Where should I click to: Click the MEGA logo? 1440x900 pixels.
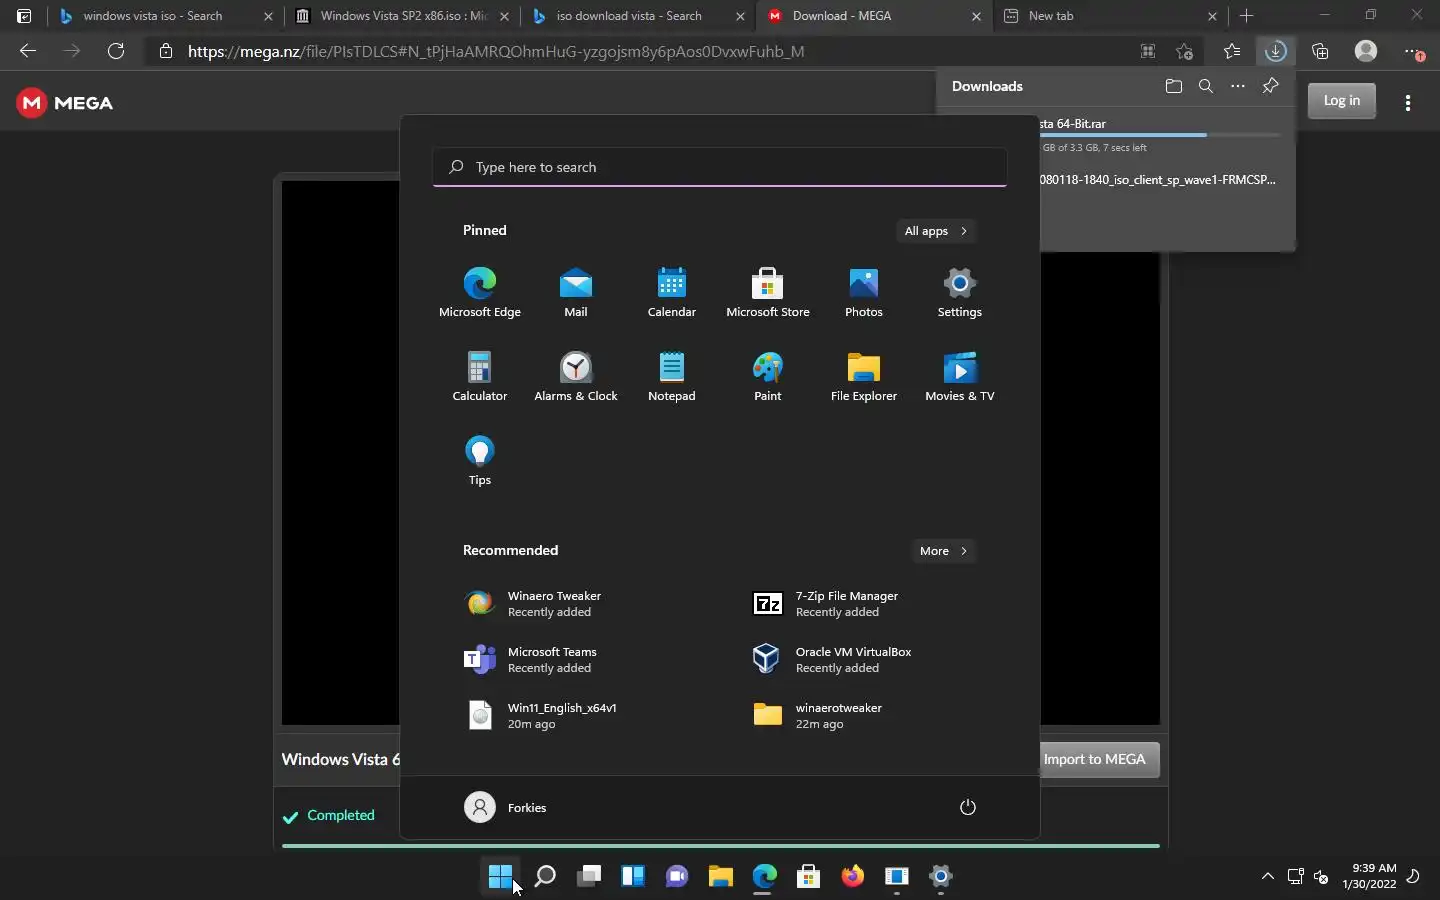click(x=65, y=103)
